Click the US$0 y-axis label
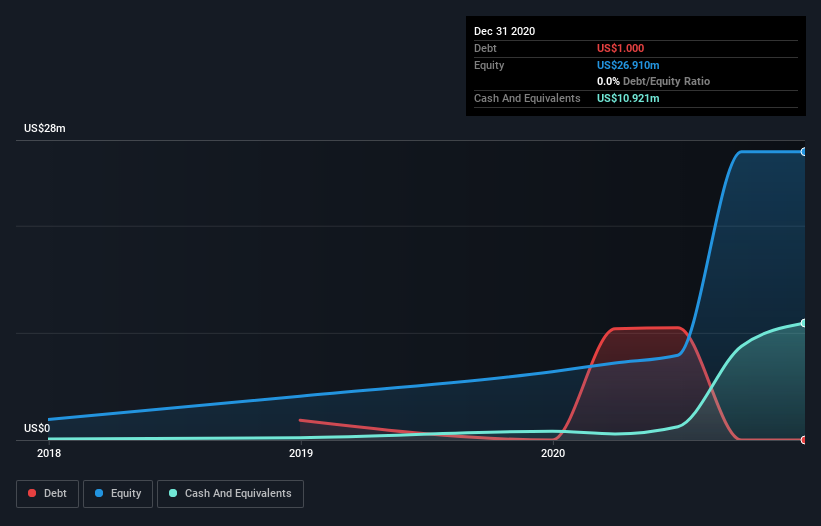Image resolution: width=821 pixels, height=526 pixels. pyautogui.click(x=37, y=428)
